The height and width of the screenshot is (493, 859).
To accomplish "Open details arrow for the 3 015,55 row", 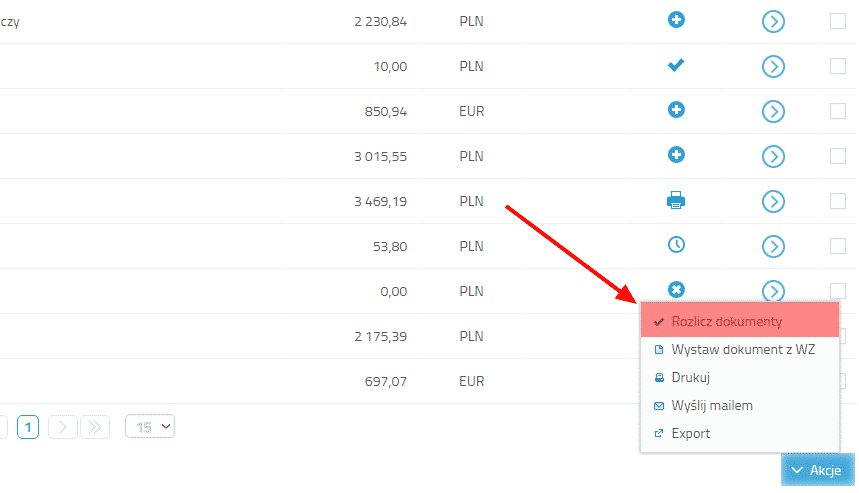I will 772,156.
